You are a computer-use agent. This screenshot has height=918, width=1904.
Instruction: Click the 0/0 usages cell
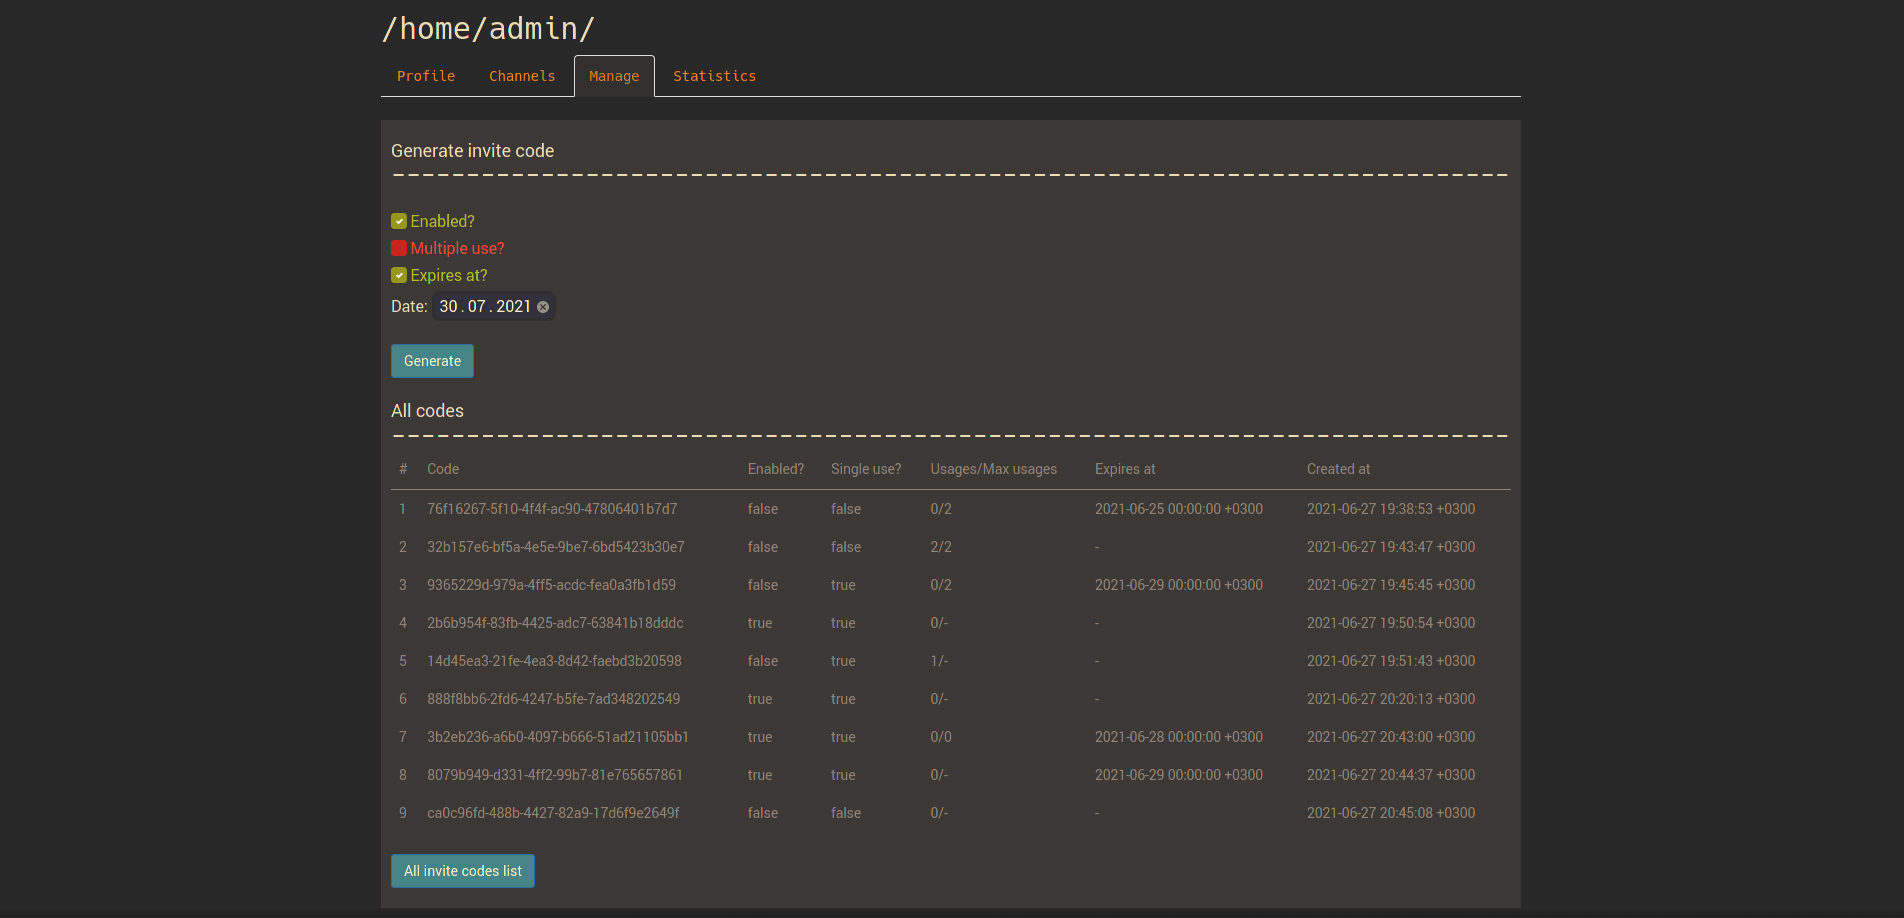click(x=941, y=737)
